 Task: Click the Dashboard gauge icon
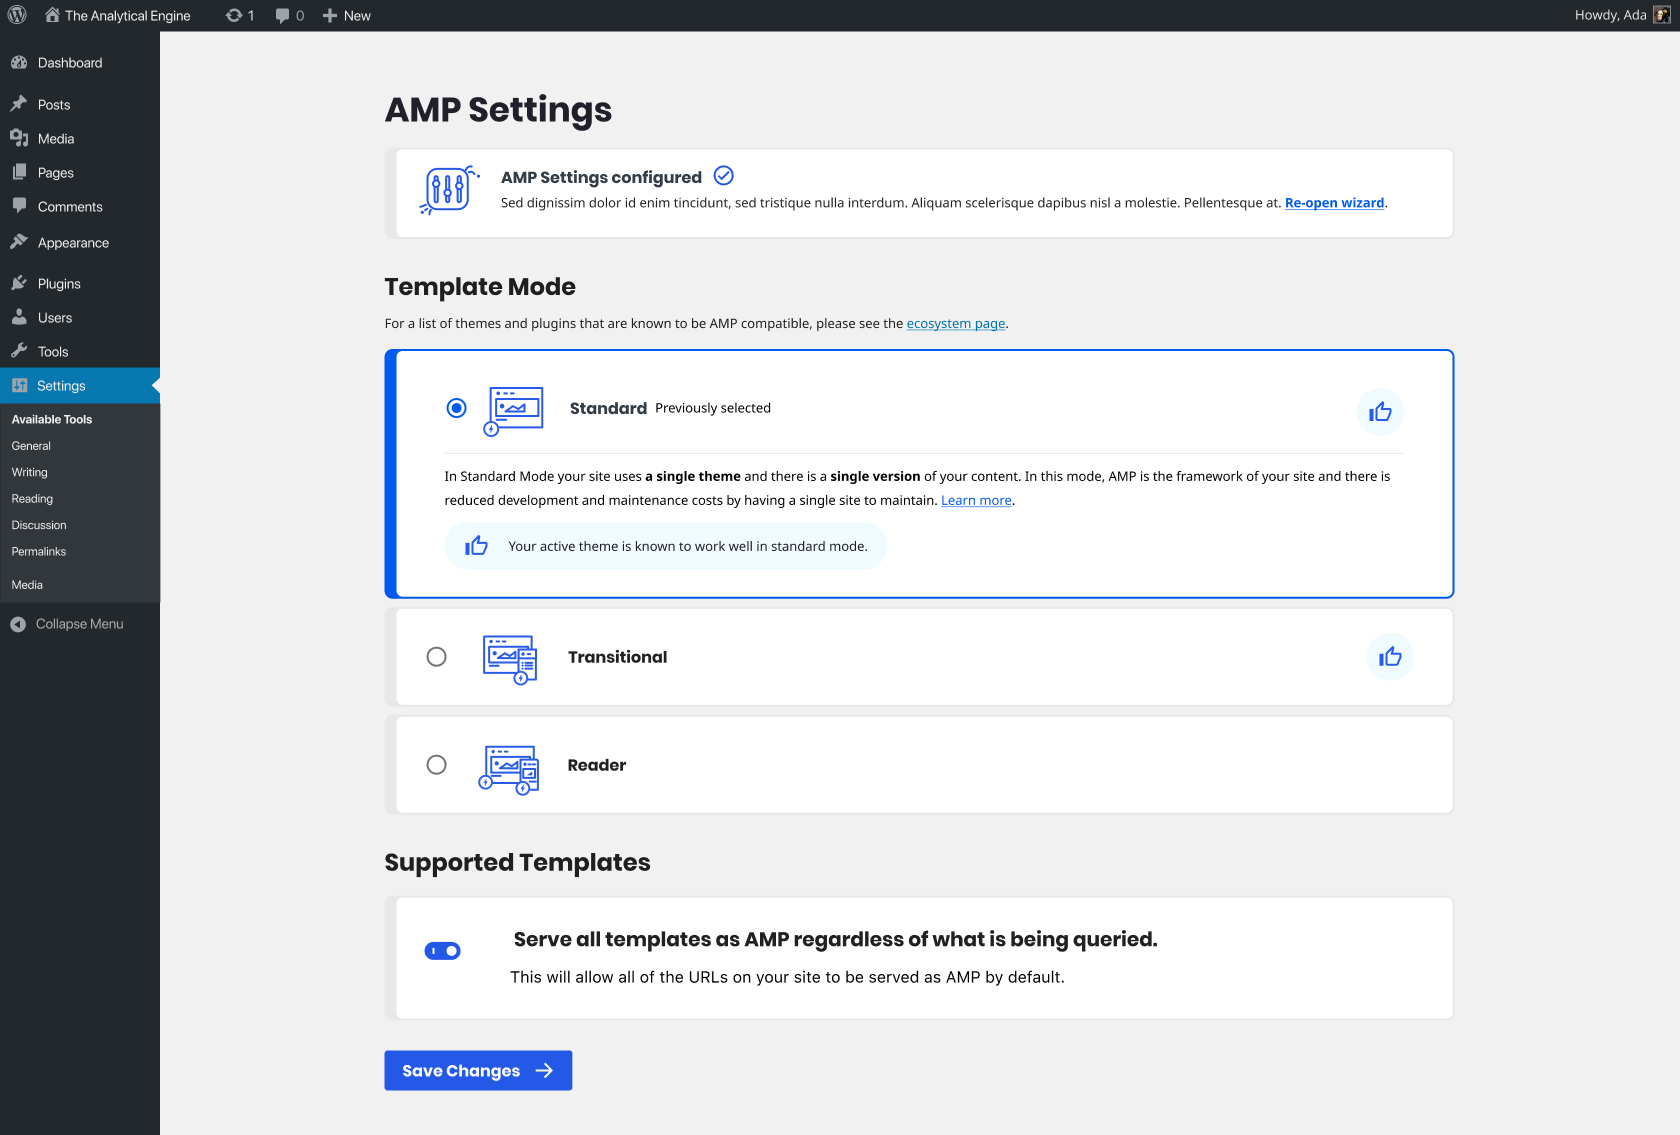19,62
